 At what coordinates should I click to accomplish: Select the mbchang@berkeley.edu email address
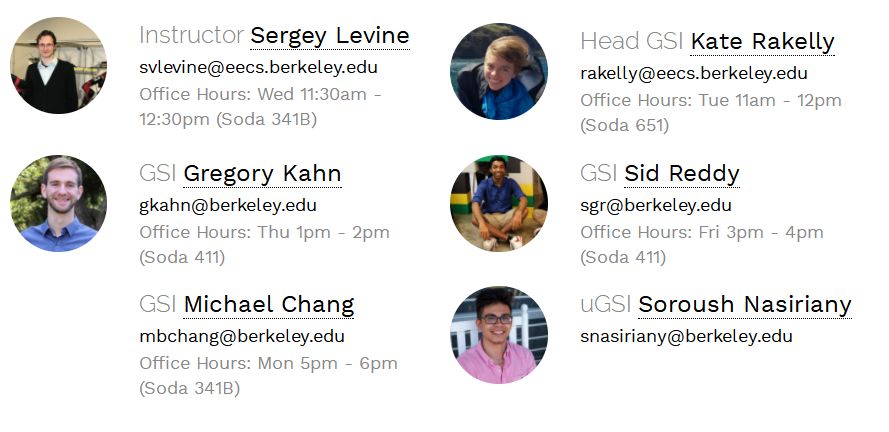coord(241,336)
